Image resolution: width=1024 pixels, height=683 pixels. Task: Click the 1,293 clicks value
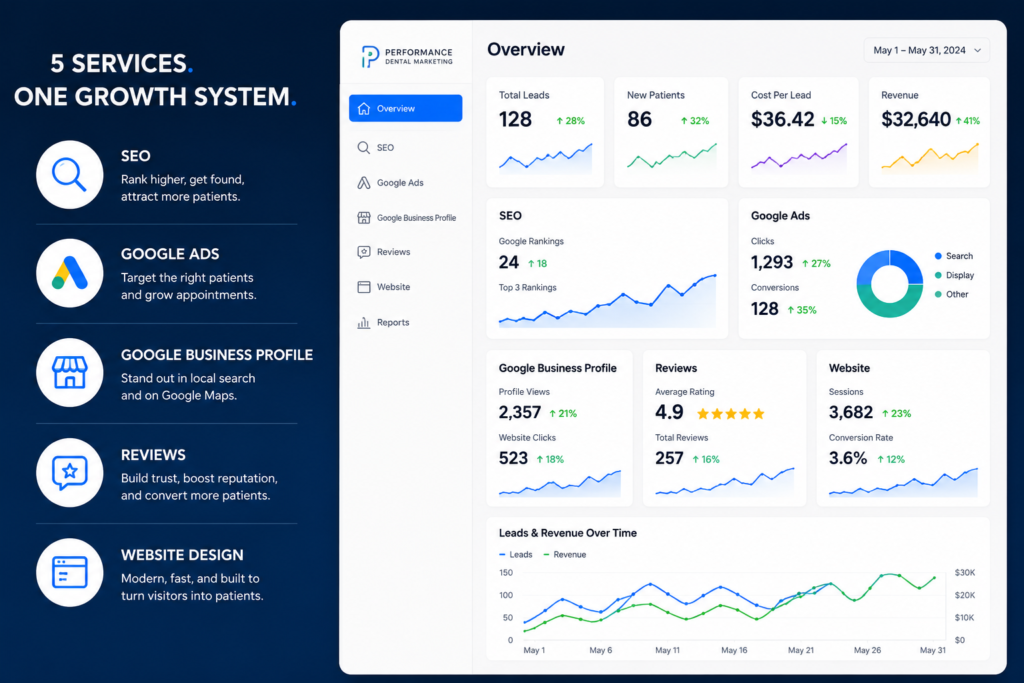(771, 262)
